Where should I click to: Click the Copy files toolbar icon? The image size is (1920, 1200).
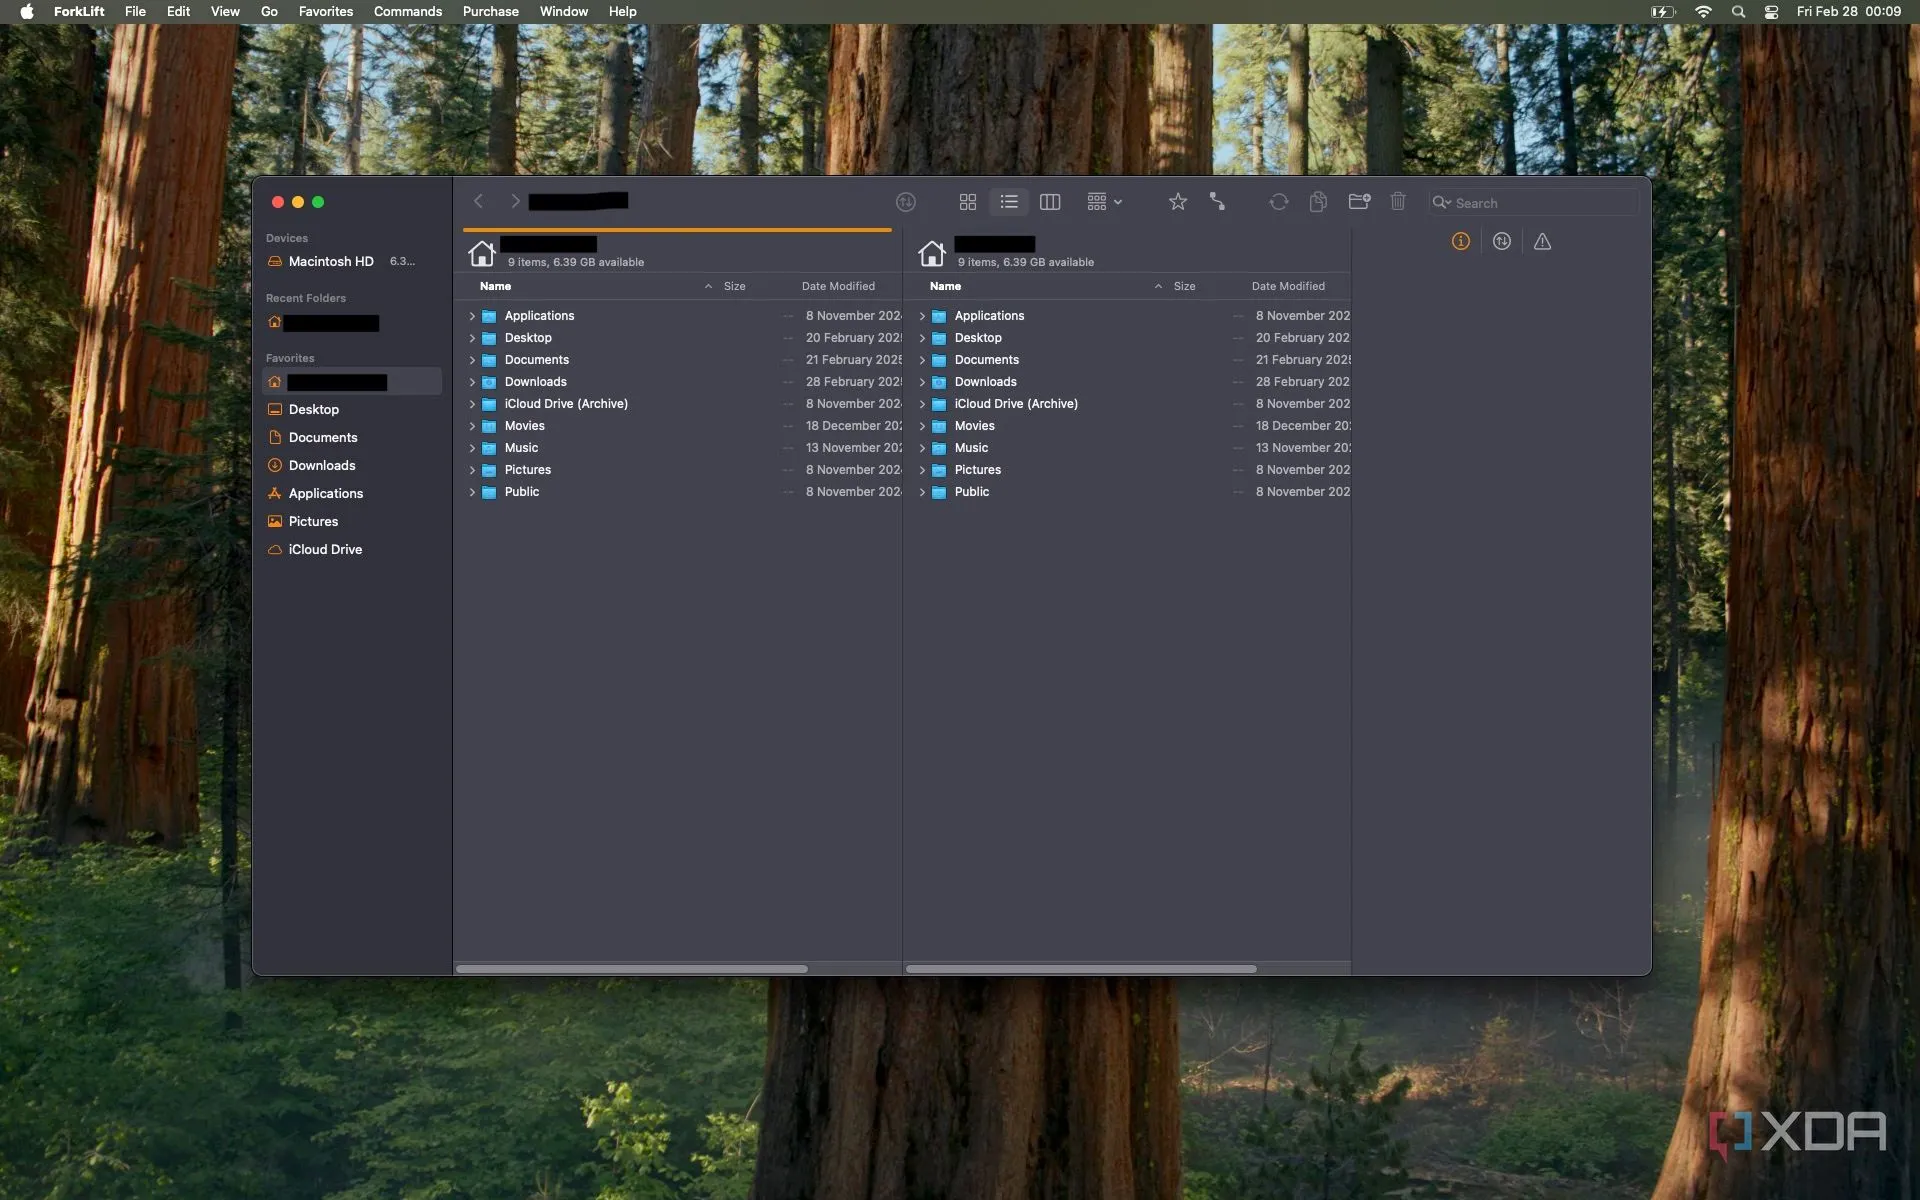(1318, 202)
